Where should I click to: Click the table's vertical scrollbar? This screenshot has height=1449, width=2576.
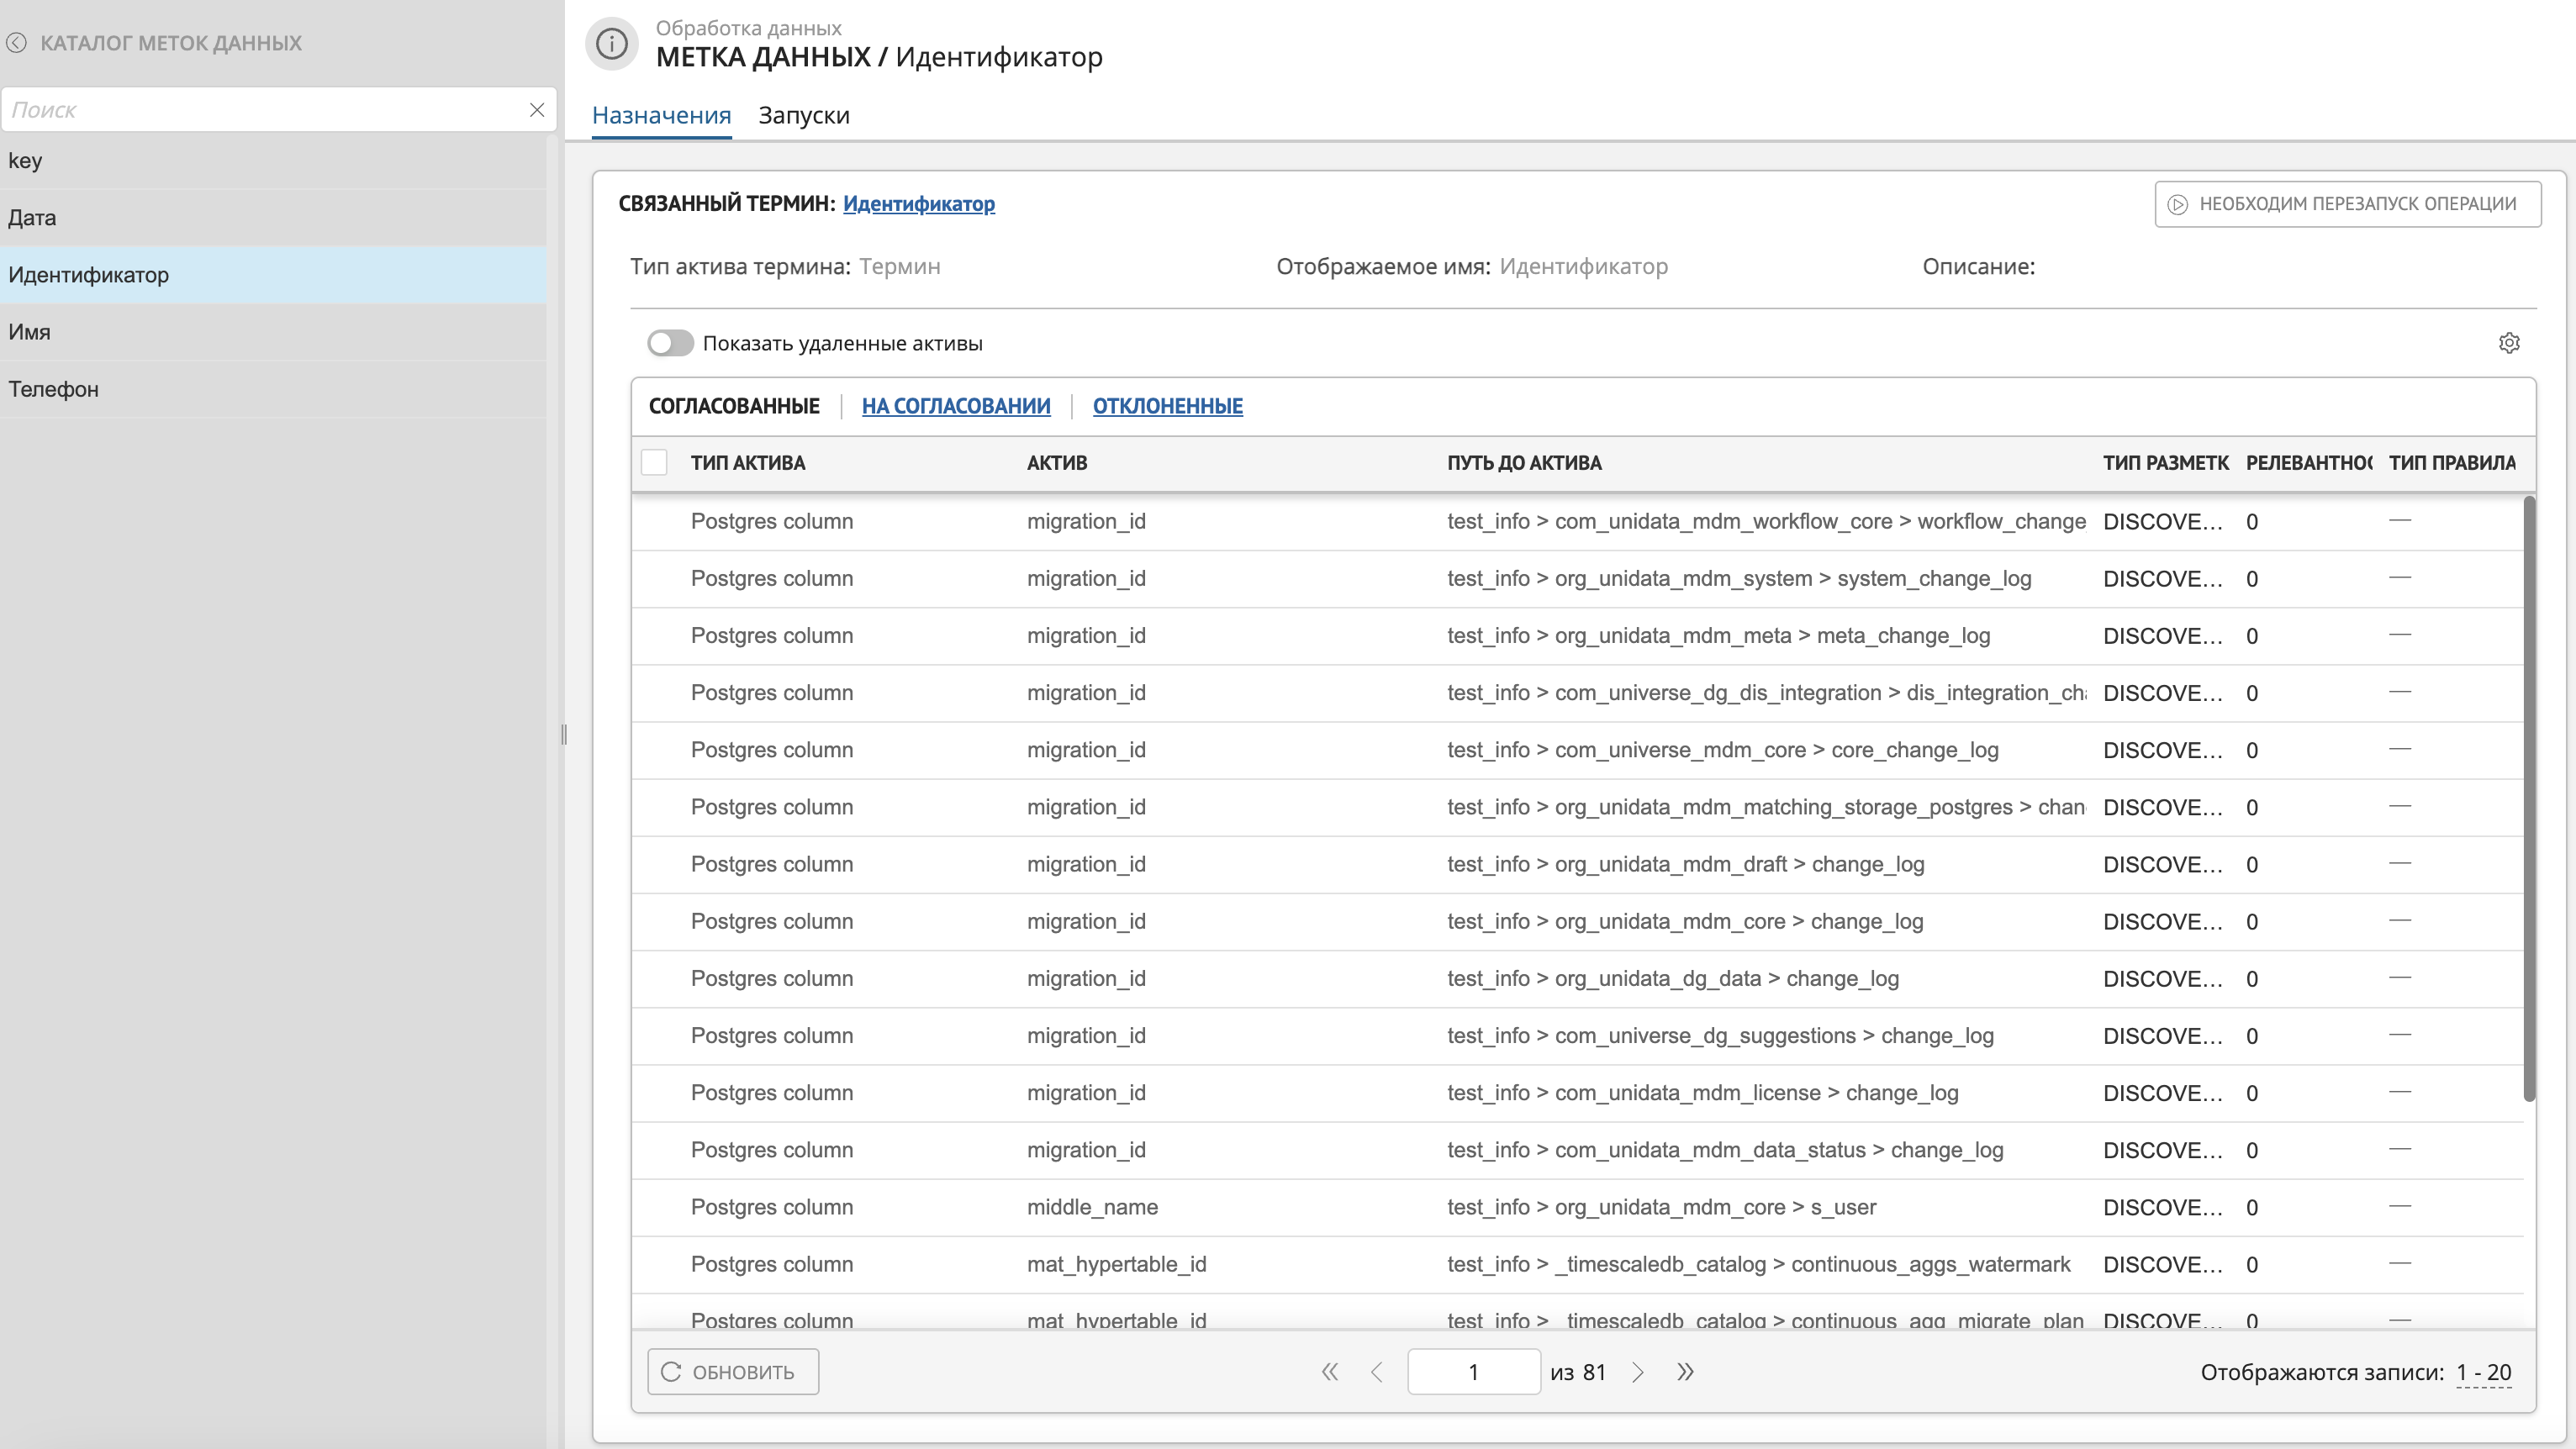click(x=2529, y=800)
